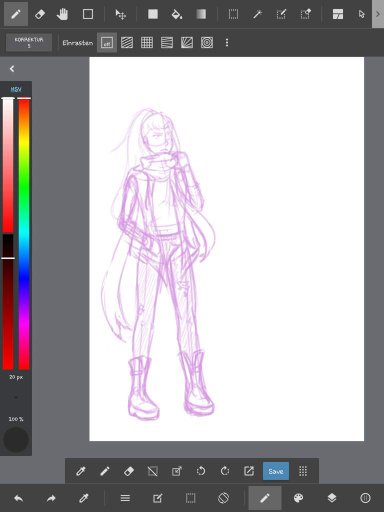Open the Korrektur stabilizer setting
This screenshot has width=384, height=512.
[29, 42]
